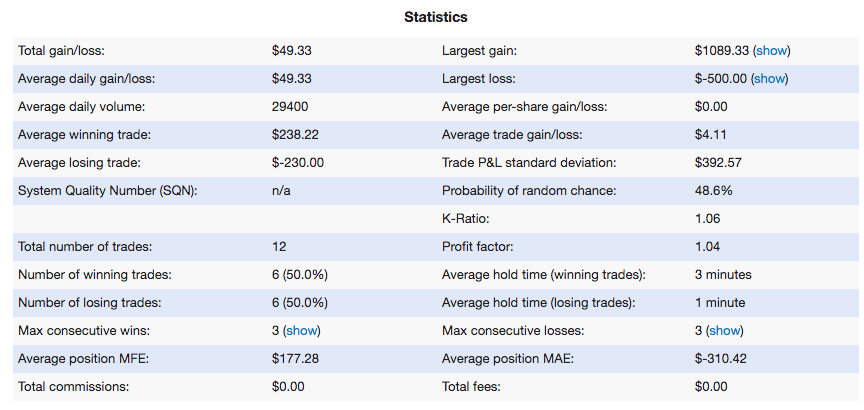The image size is (864, 410).
Task: Click the Average losing trade $-230.00 value
Action: 298,163
